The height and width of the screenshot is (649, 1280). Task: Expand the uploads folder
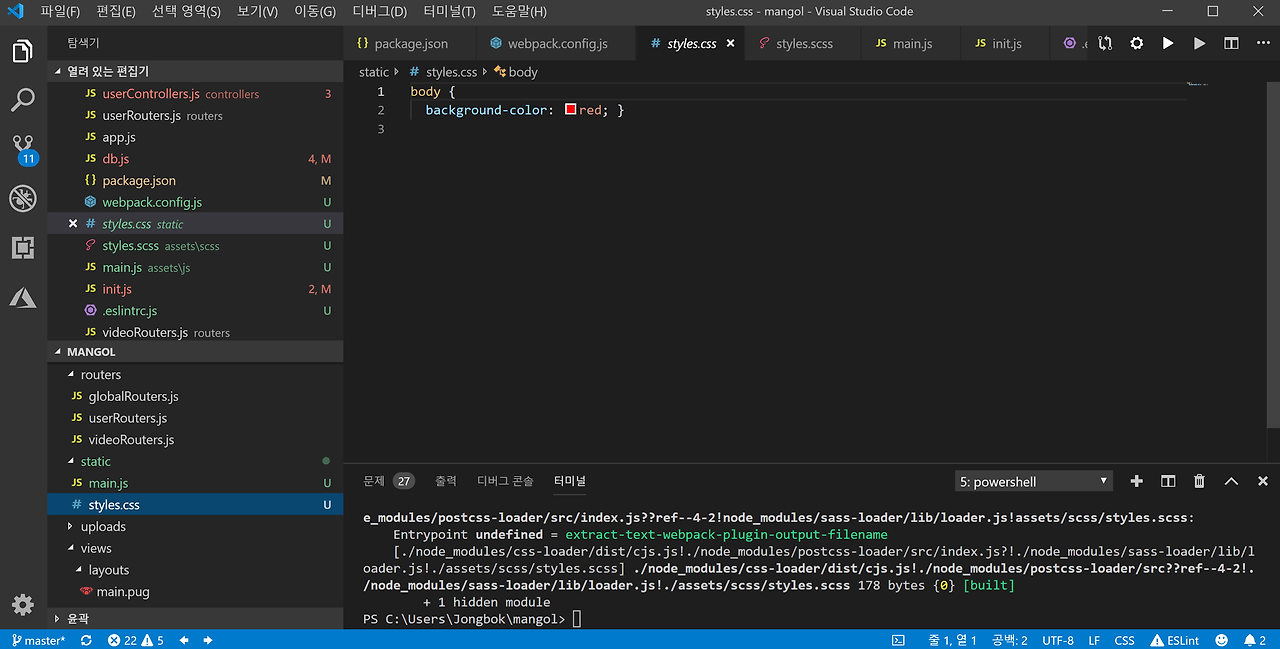point(103,527)
